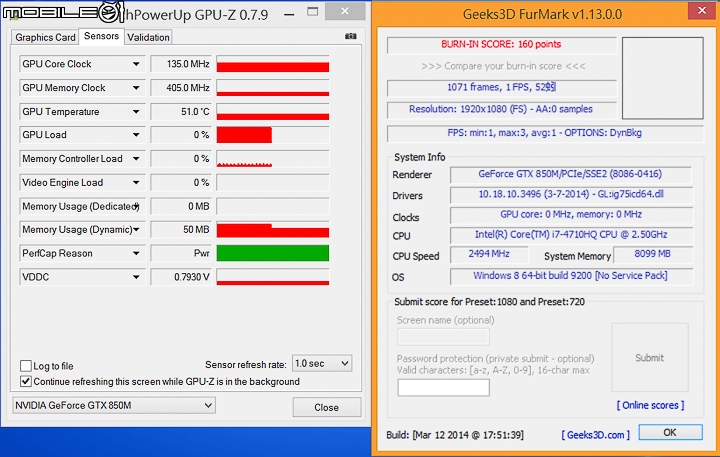This screenshot has height=457, width=720.
Task: Click the 51.0 °C temperature value
Action: 181,112
